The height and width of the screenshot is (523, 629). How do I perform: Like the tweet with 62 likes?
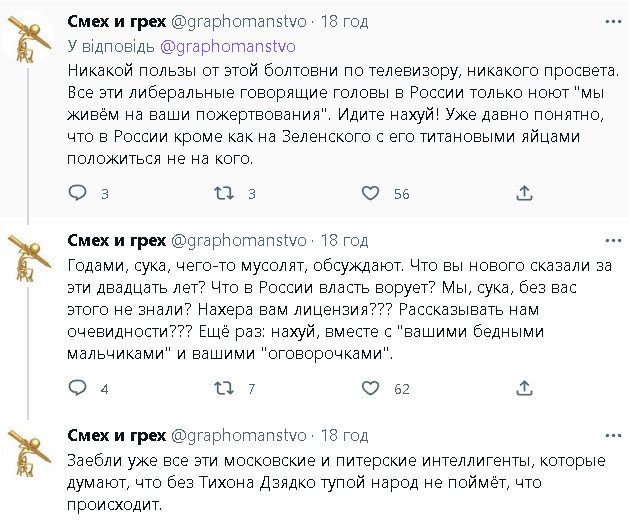(369, 388)
